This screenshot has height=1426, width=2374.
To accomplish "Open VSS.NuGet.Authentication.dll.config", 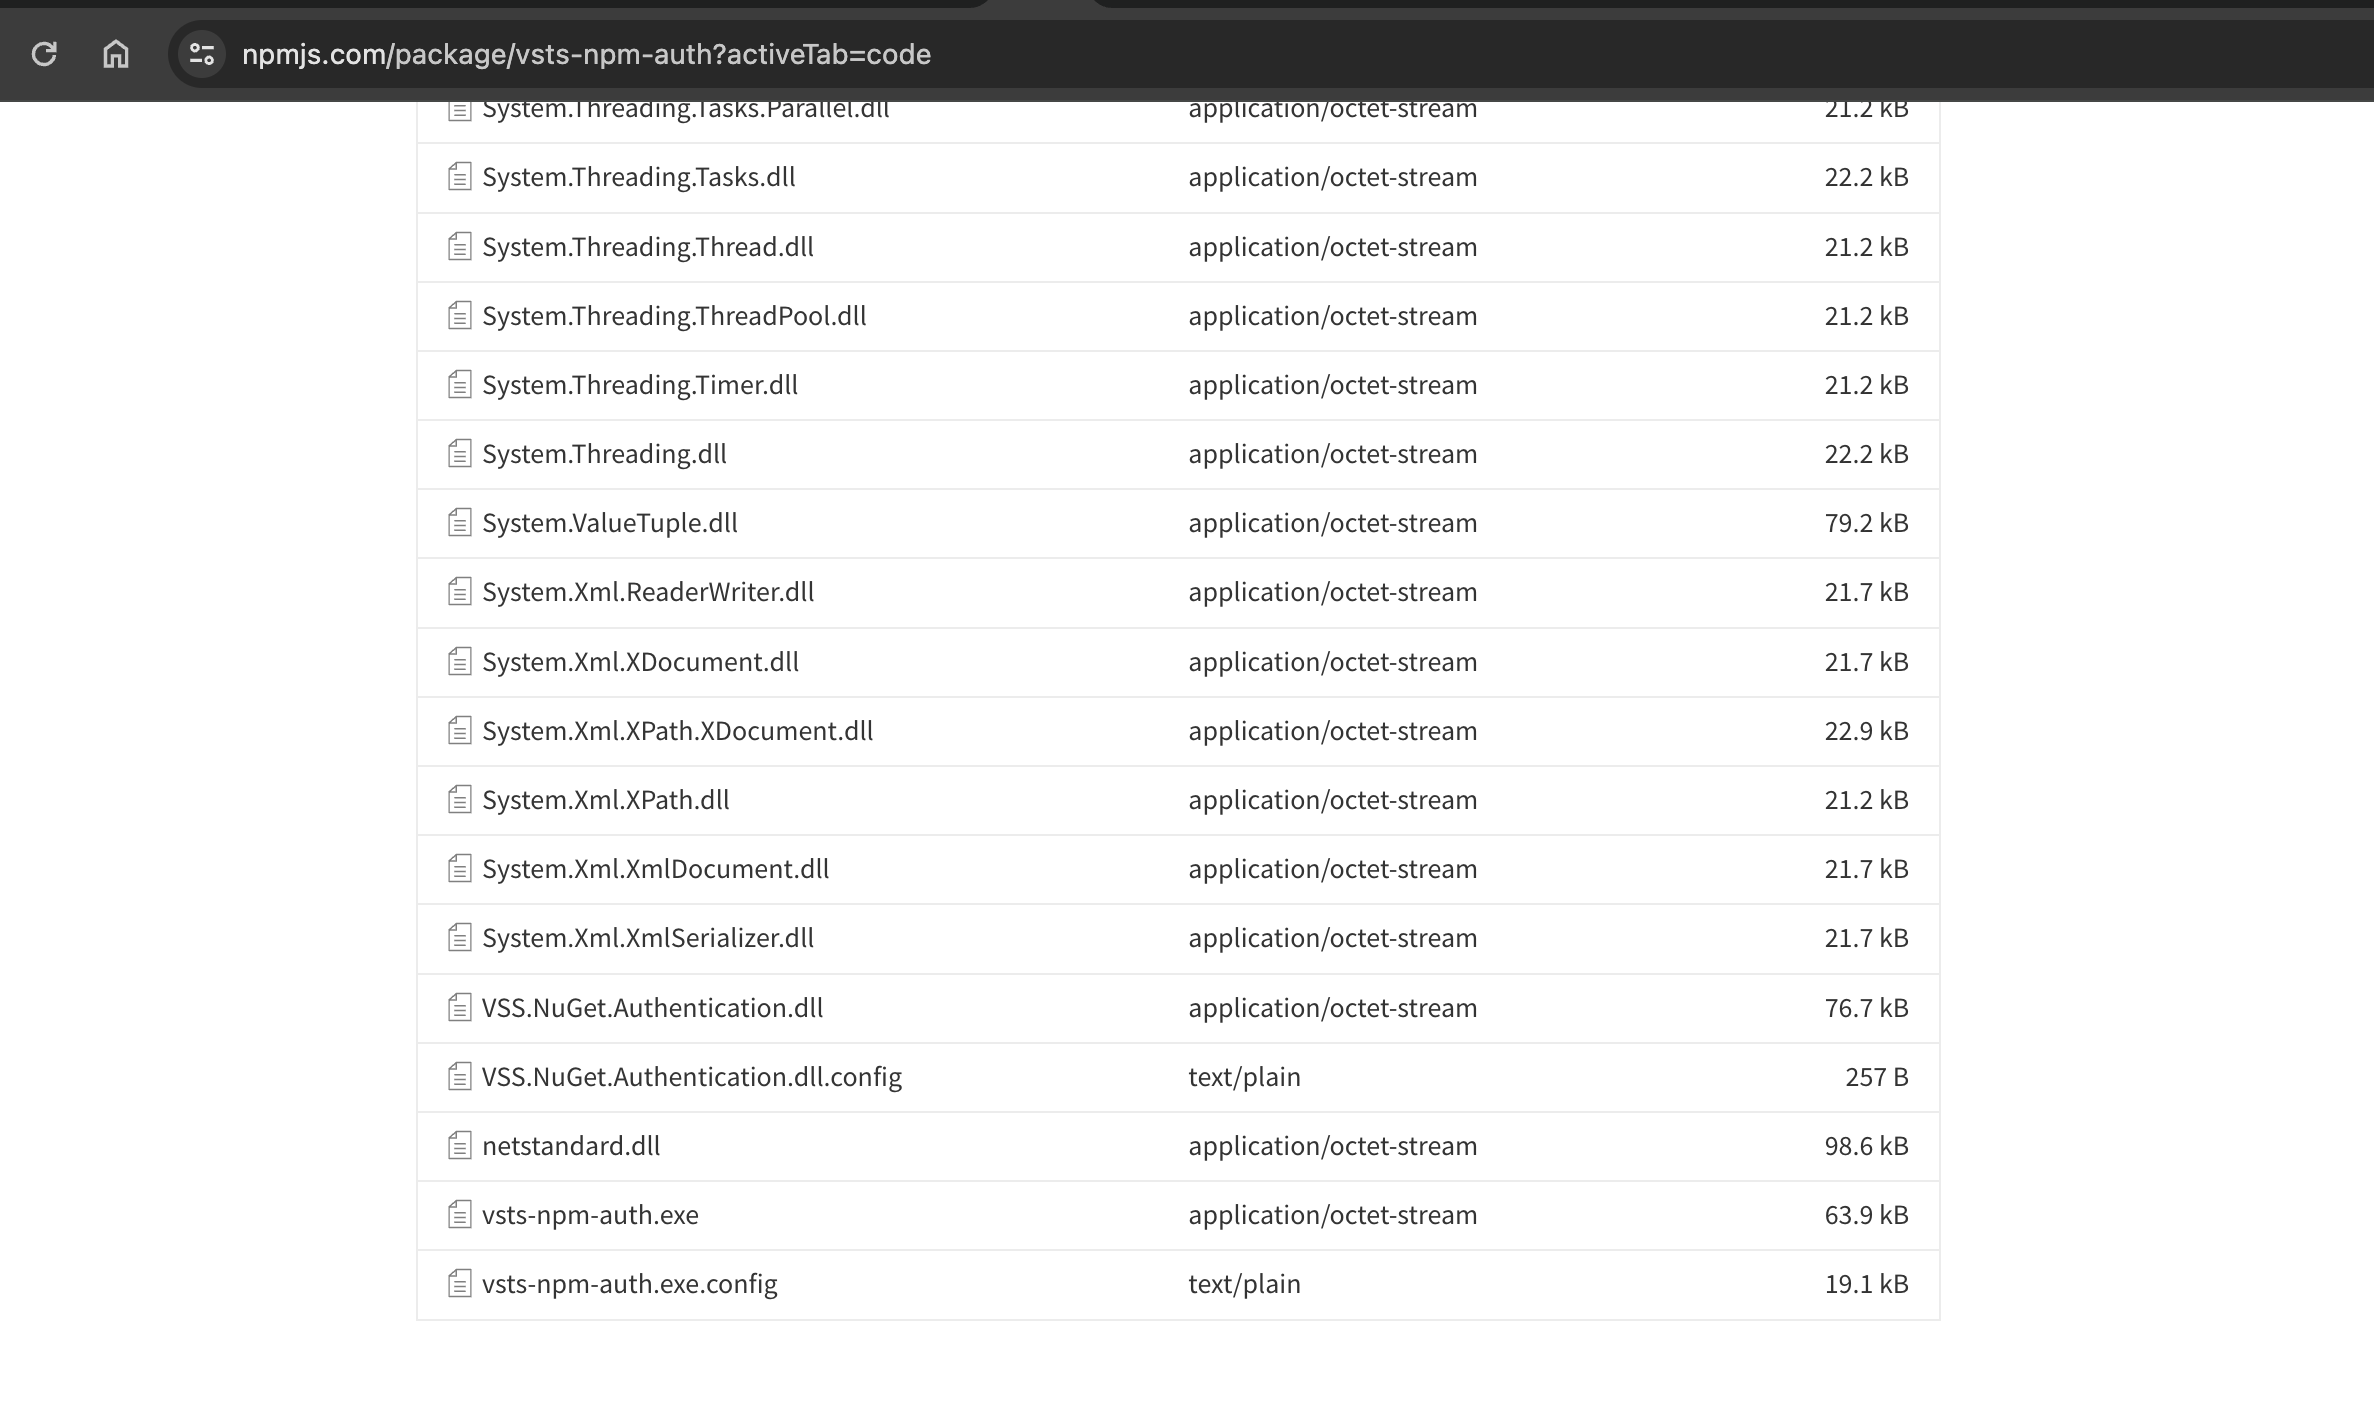I will (x=691, y=1076).
